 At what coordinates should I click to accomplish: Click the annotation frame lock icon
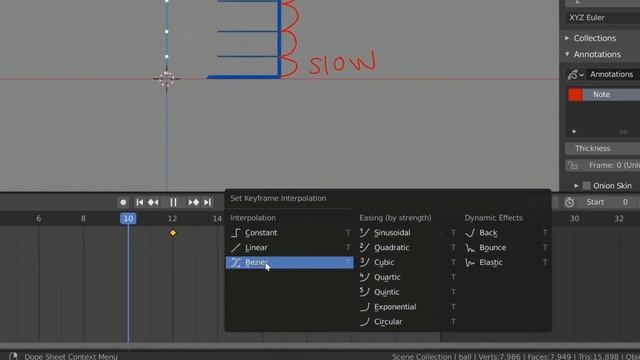tap(573, 165)
